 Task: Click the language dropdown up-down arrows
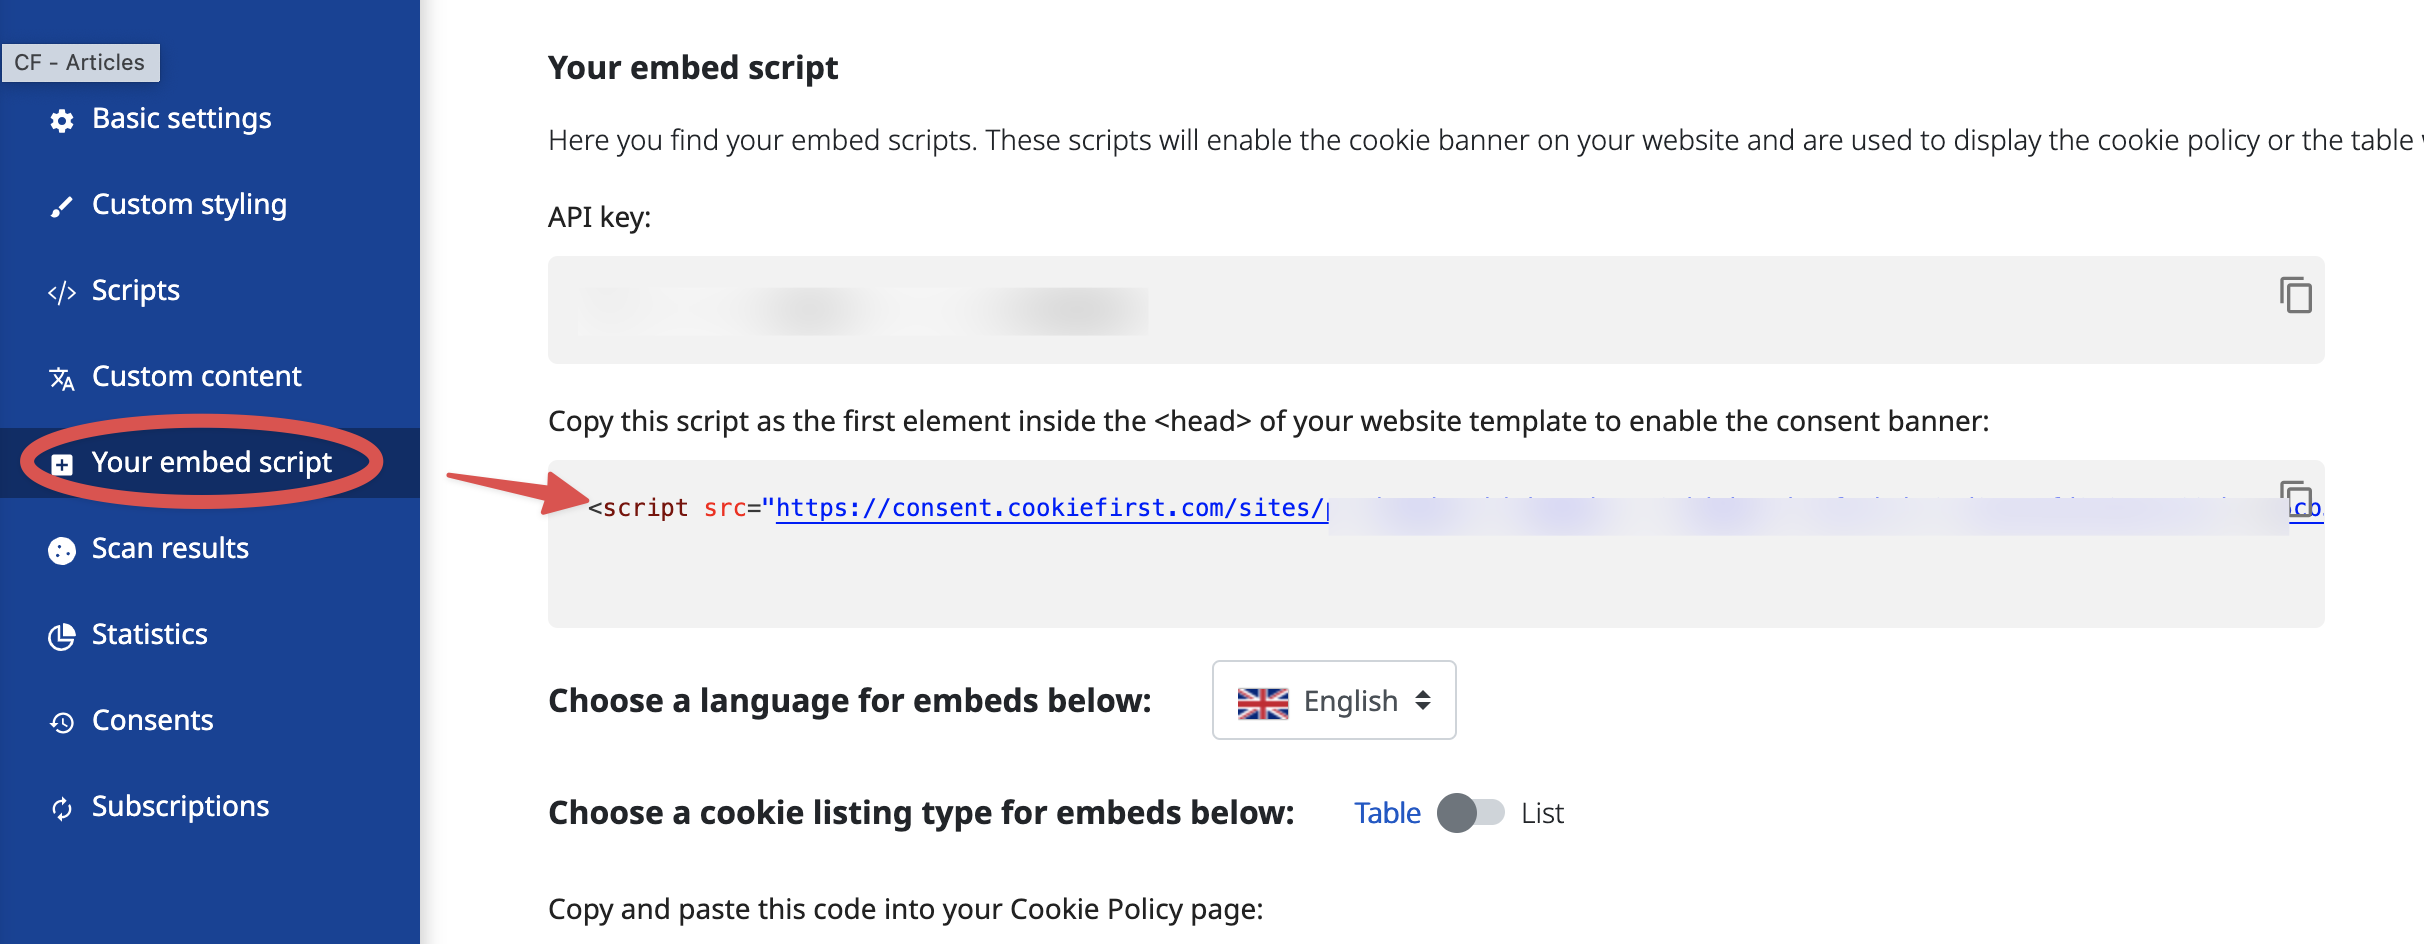(1423, 701)
